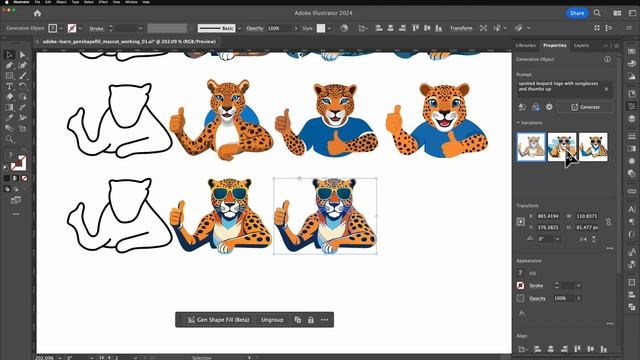
Task: Select the Pen tool
Action: coord(9,65)
